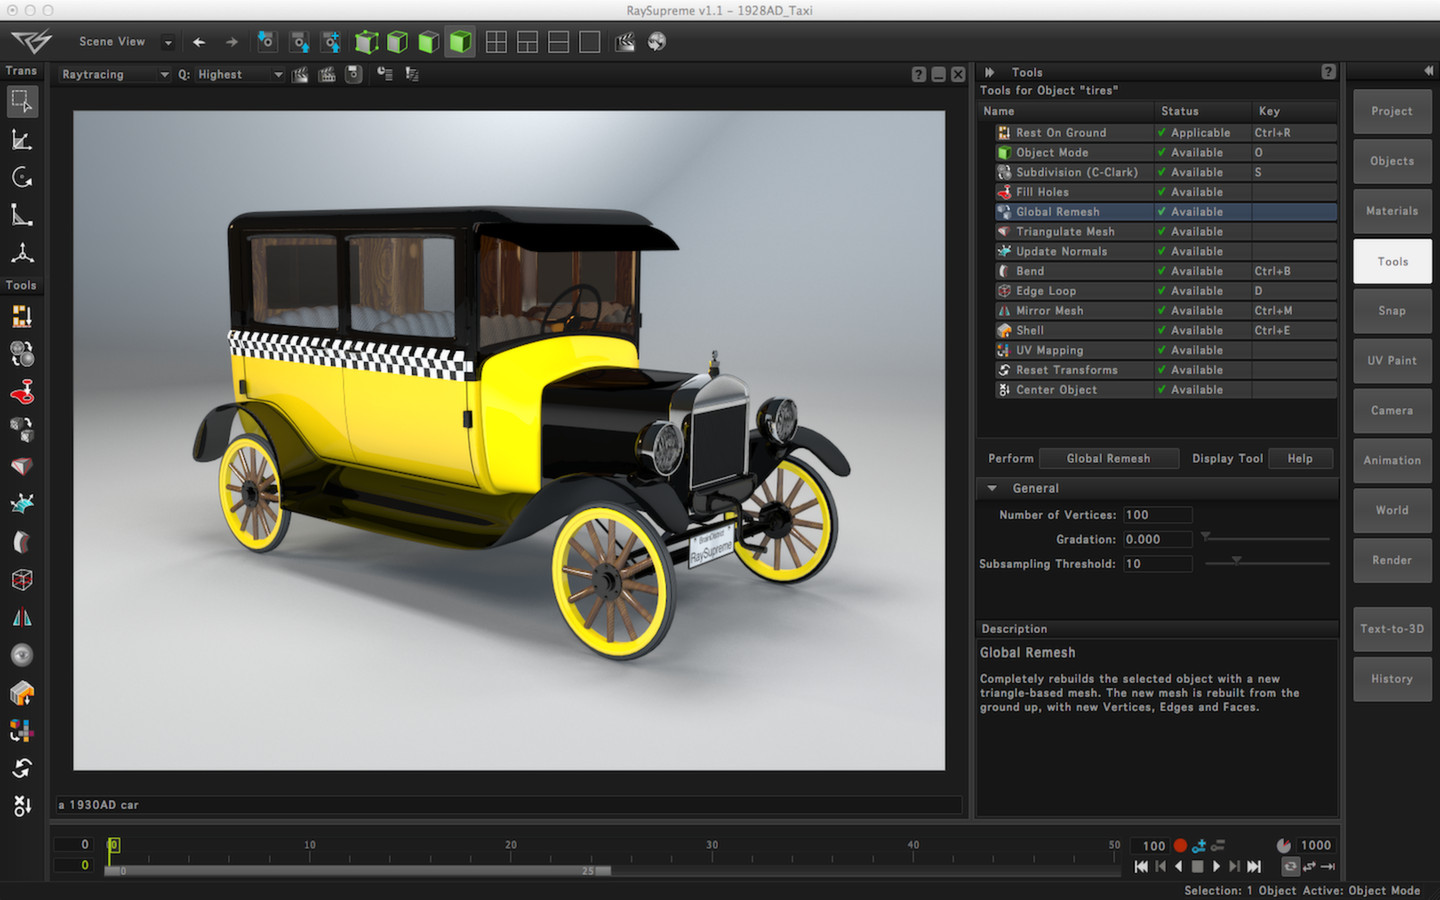Switch to the Materials tab
Viewport: 1440px width, 900px height.
click(1391, 210)
